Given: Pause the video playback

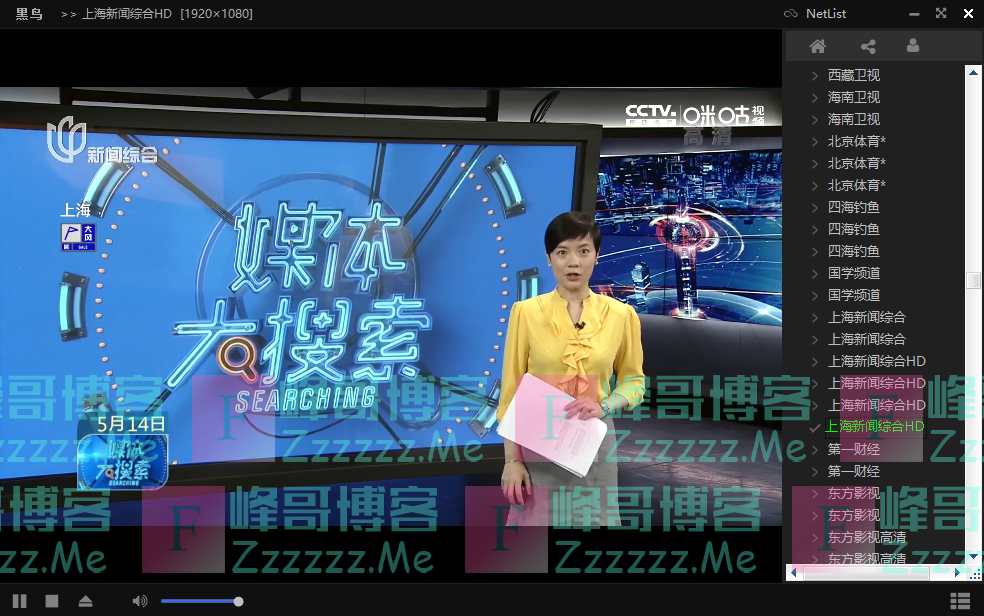Looking at the screenshot, I should click(19, 602).
